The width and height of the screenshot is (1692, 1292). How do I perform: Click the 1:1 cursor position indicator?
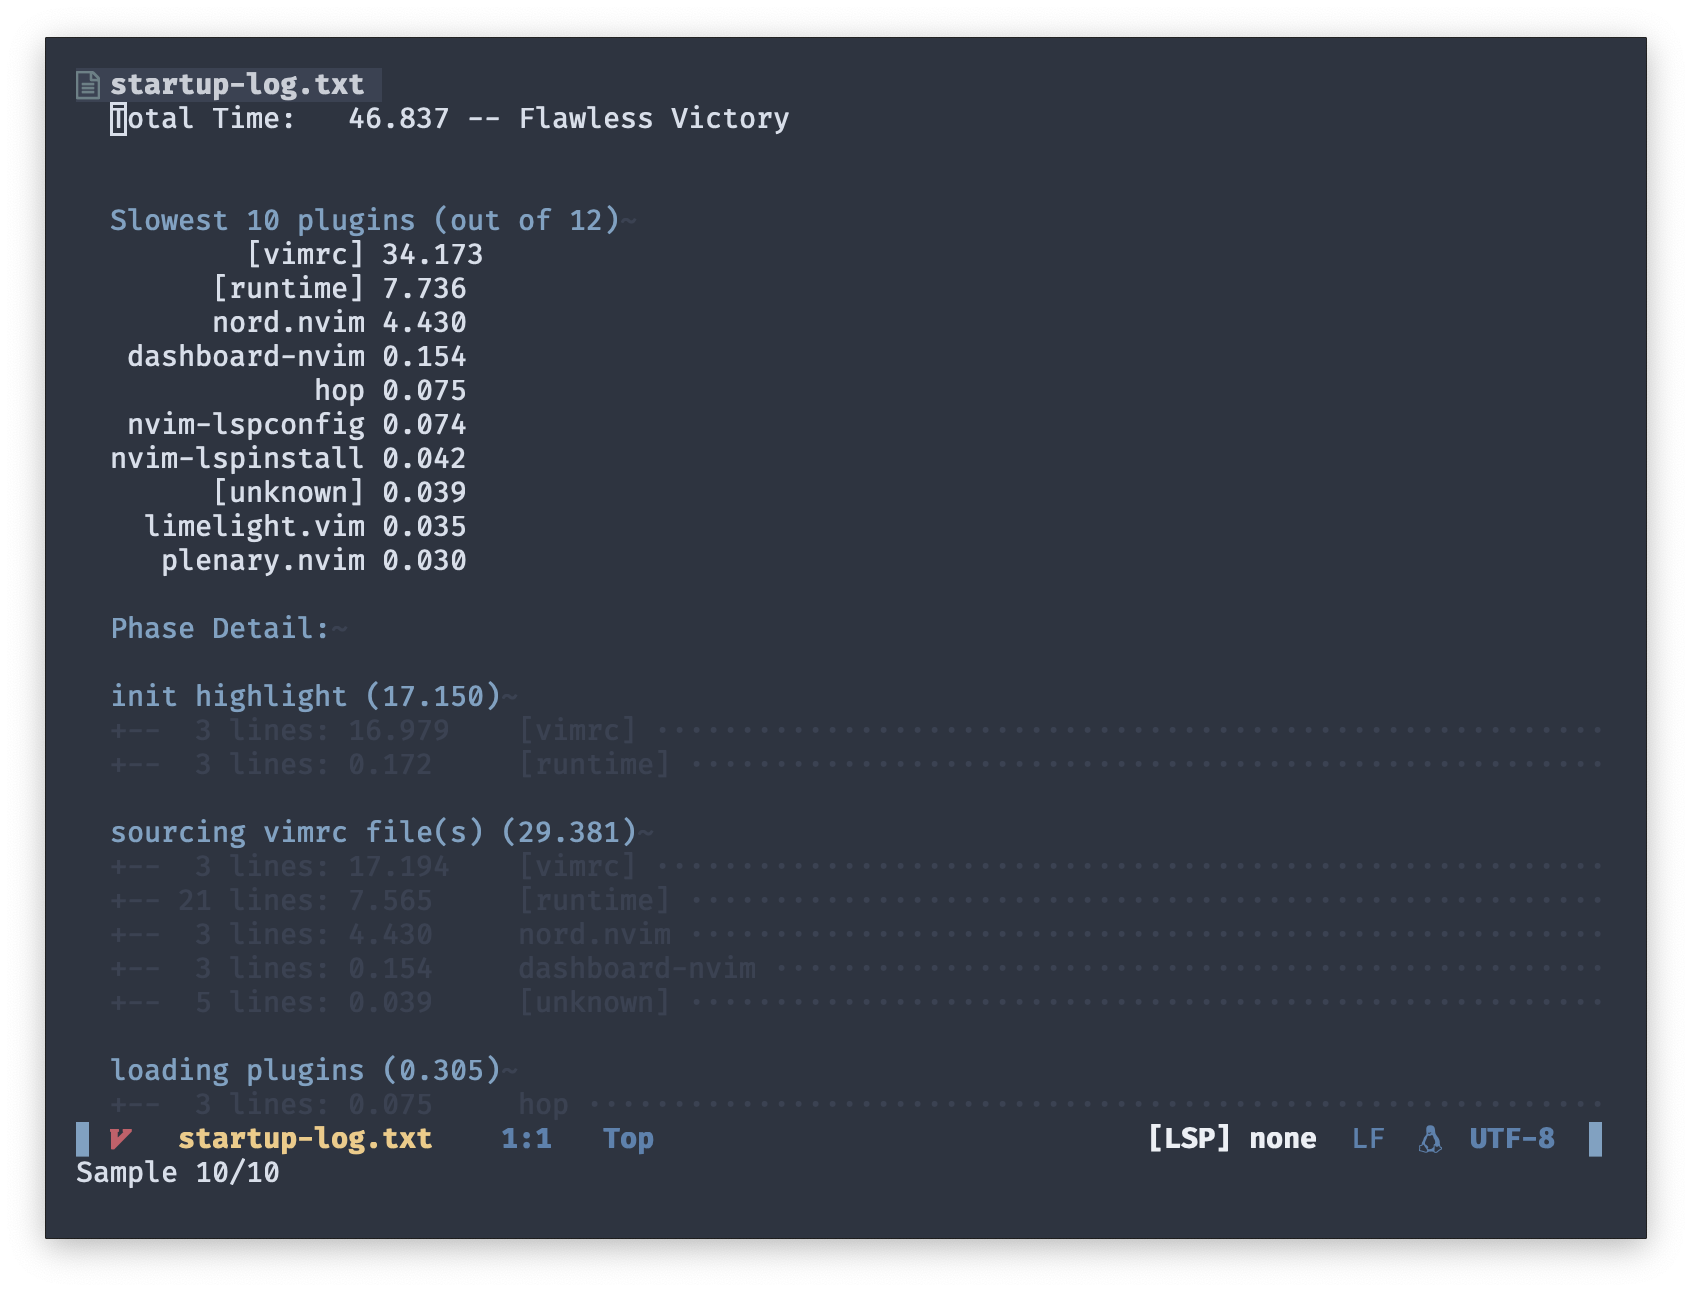coord(528,1138)
